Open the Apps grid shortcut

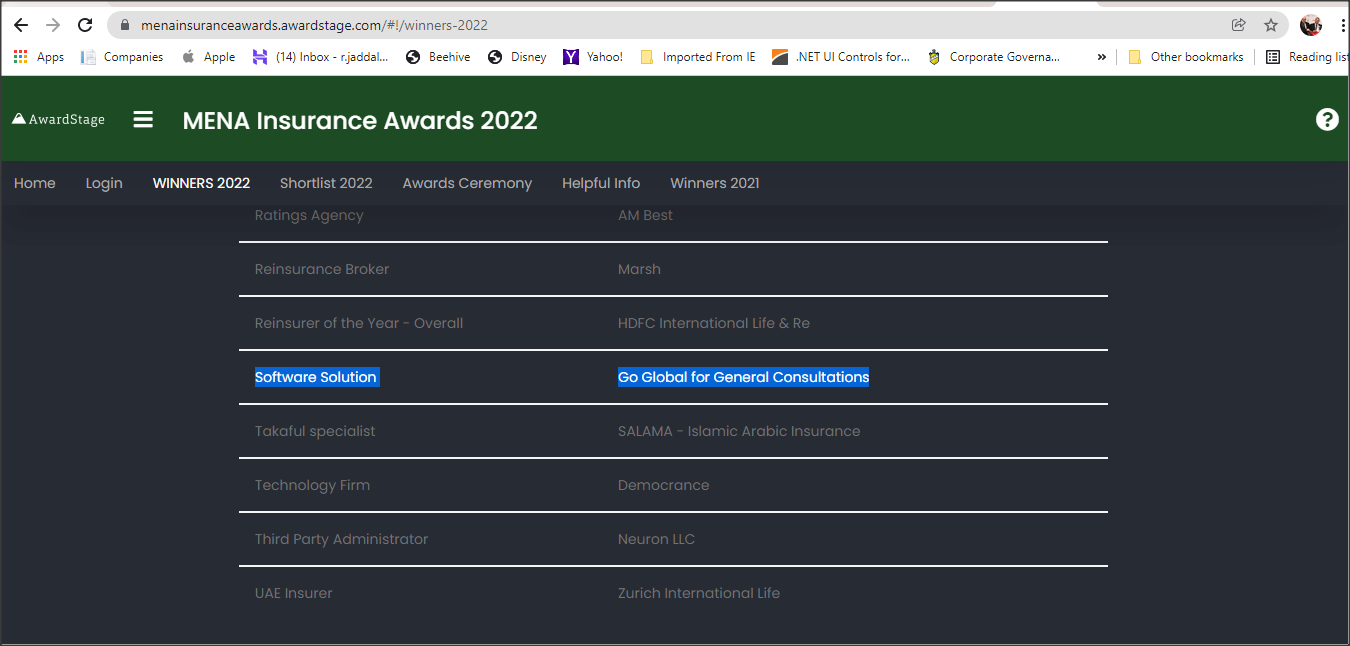coord(38,57)
